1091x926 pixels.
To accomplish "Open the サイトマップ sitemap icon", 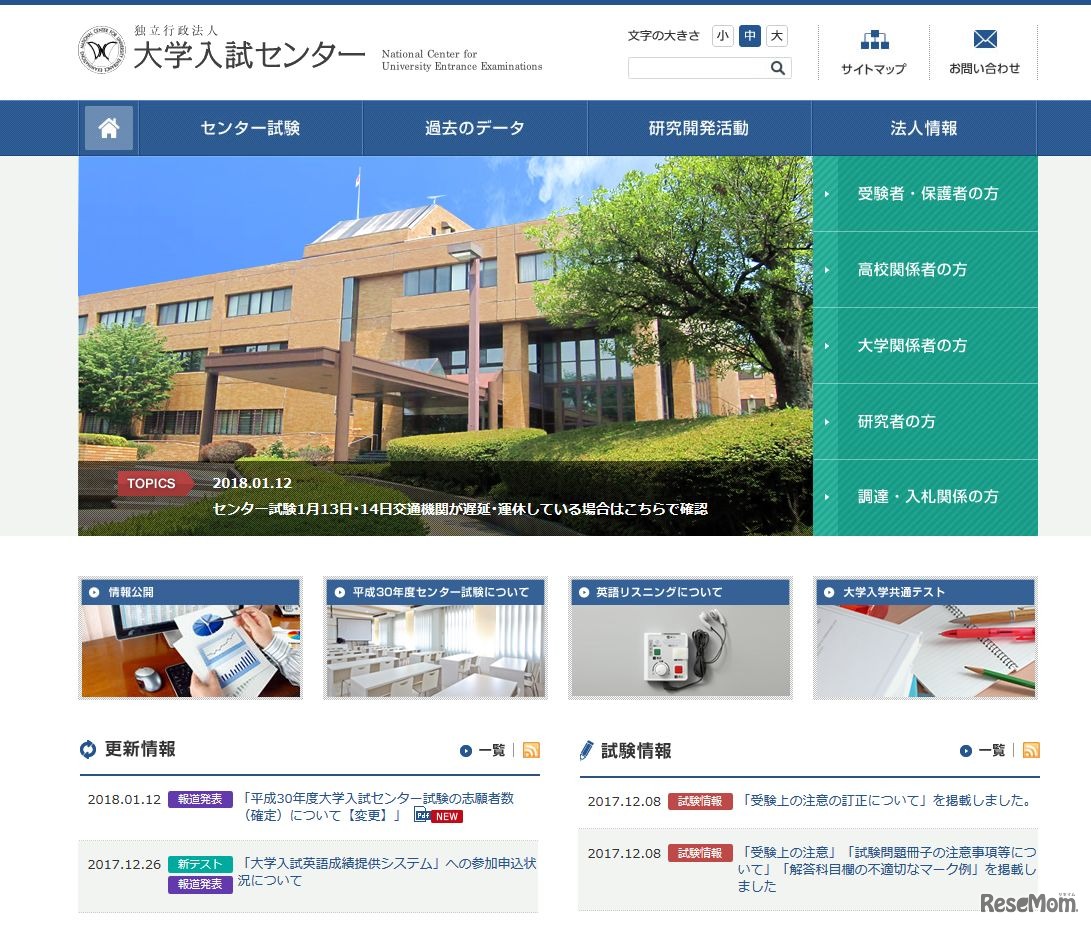I will click(874, 40).
